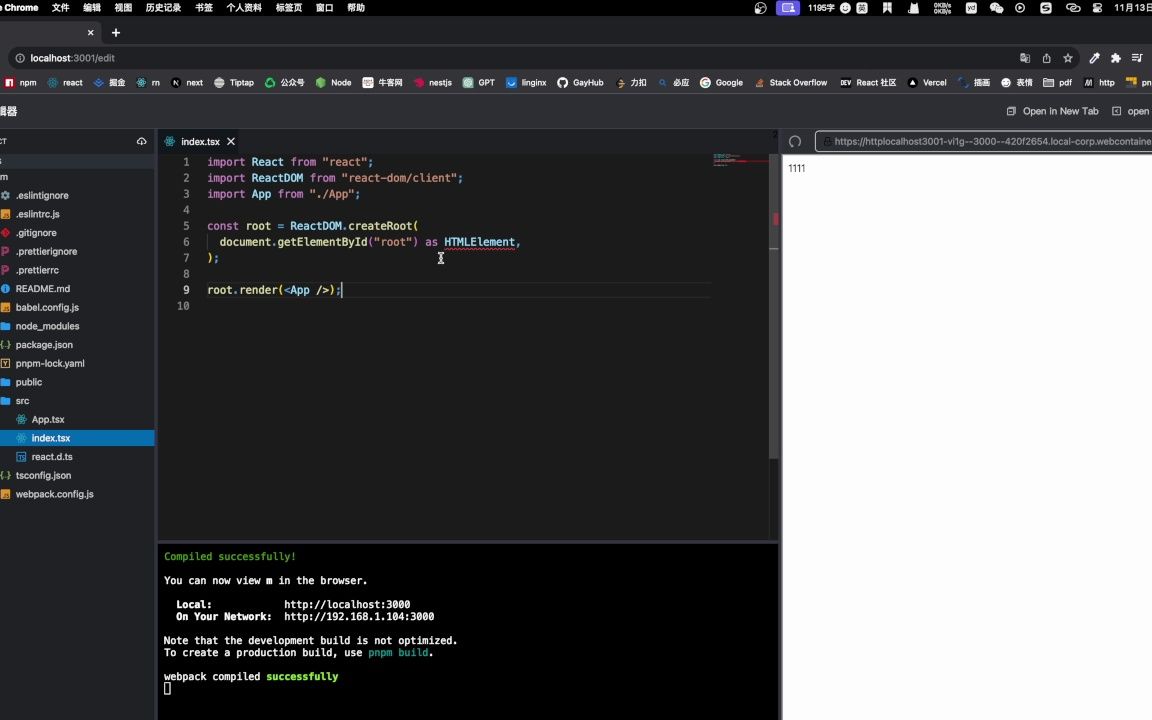Screen dimensions: 1152x720
Task: Select index.tsx in the file tree
Action: click(x=77, y=438)
